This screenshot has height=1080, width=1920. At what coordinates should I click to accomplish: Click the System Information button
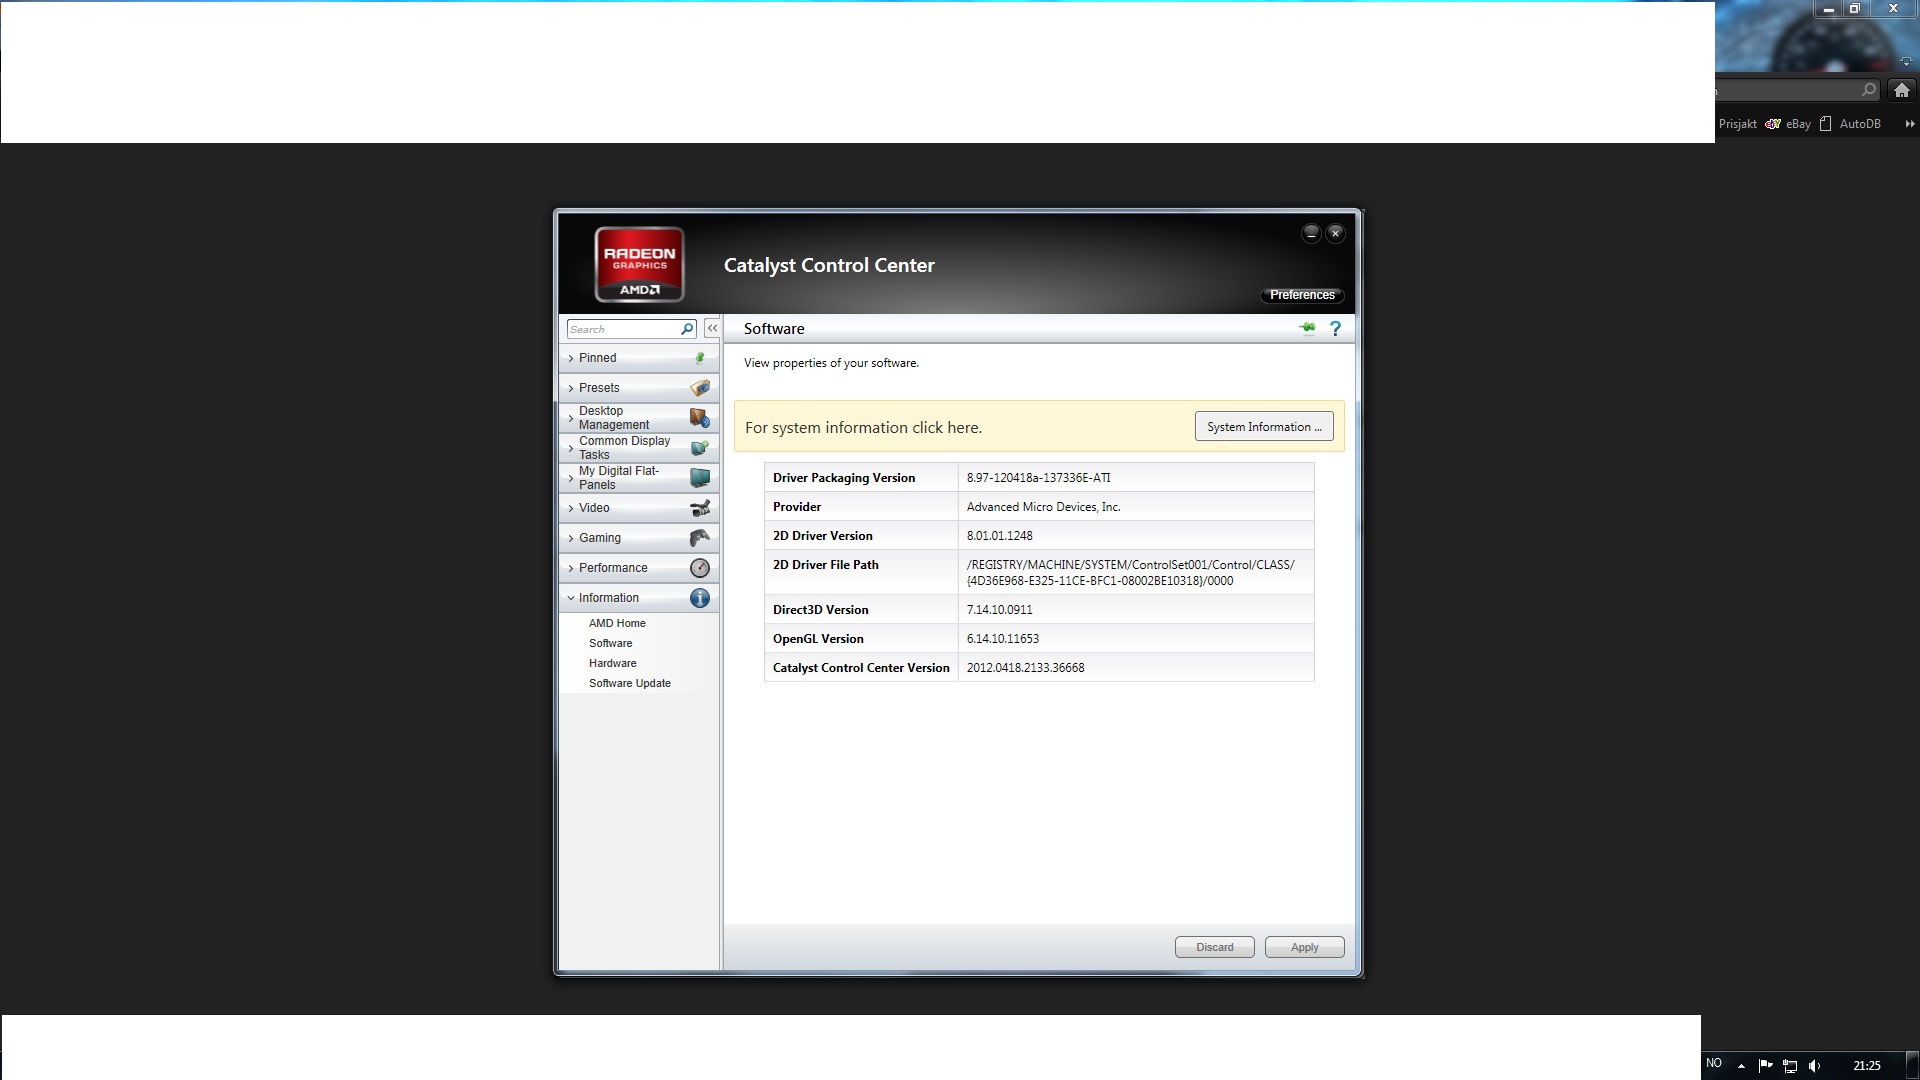1264,427
